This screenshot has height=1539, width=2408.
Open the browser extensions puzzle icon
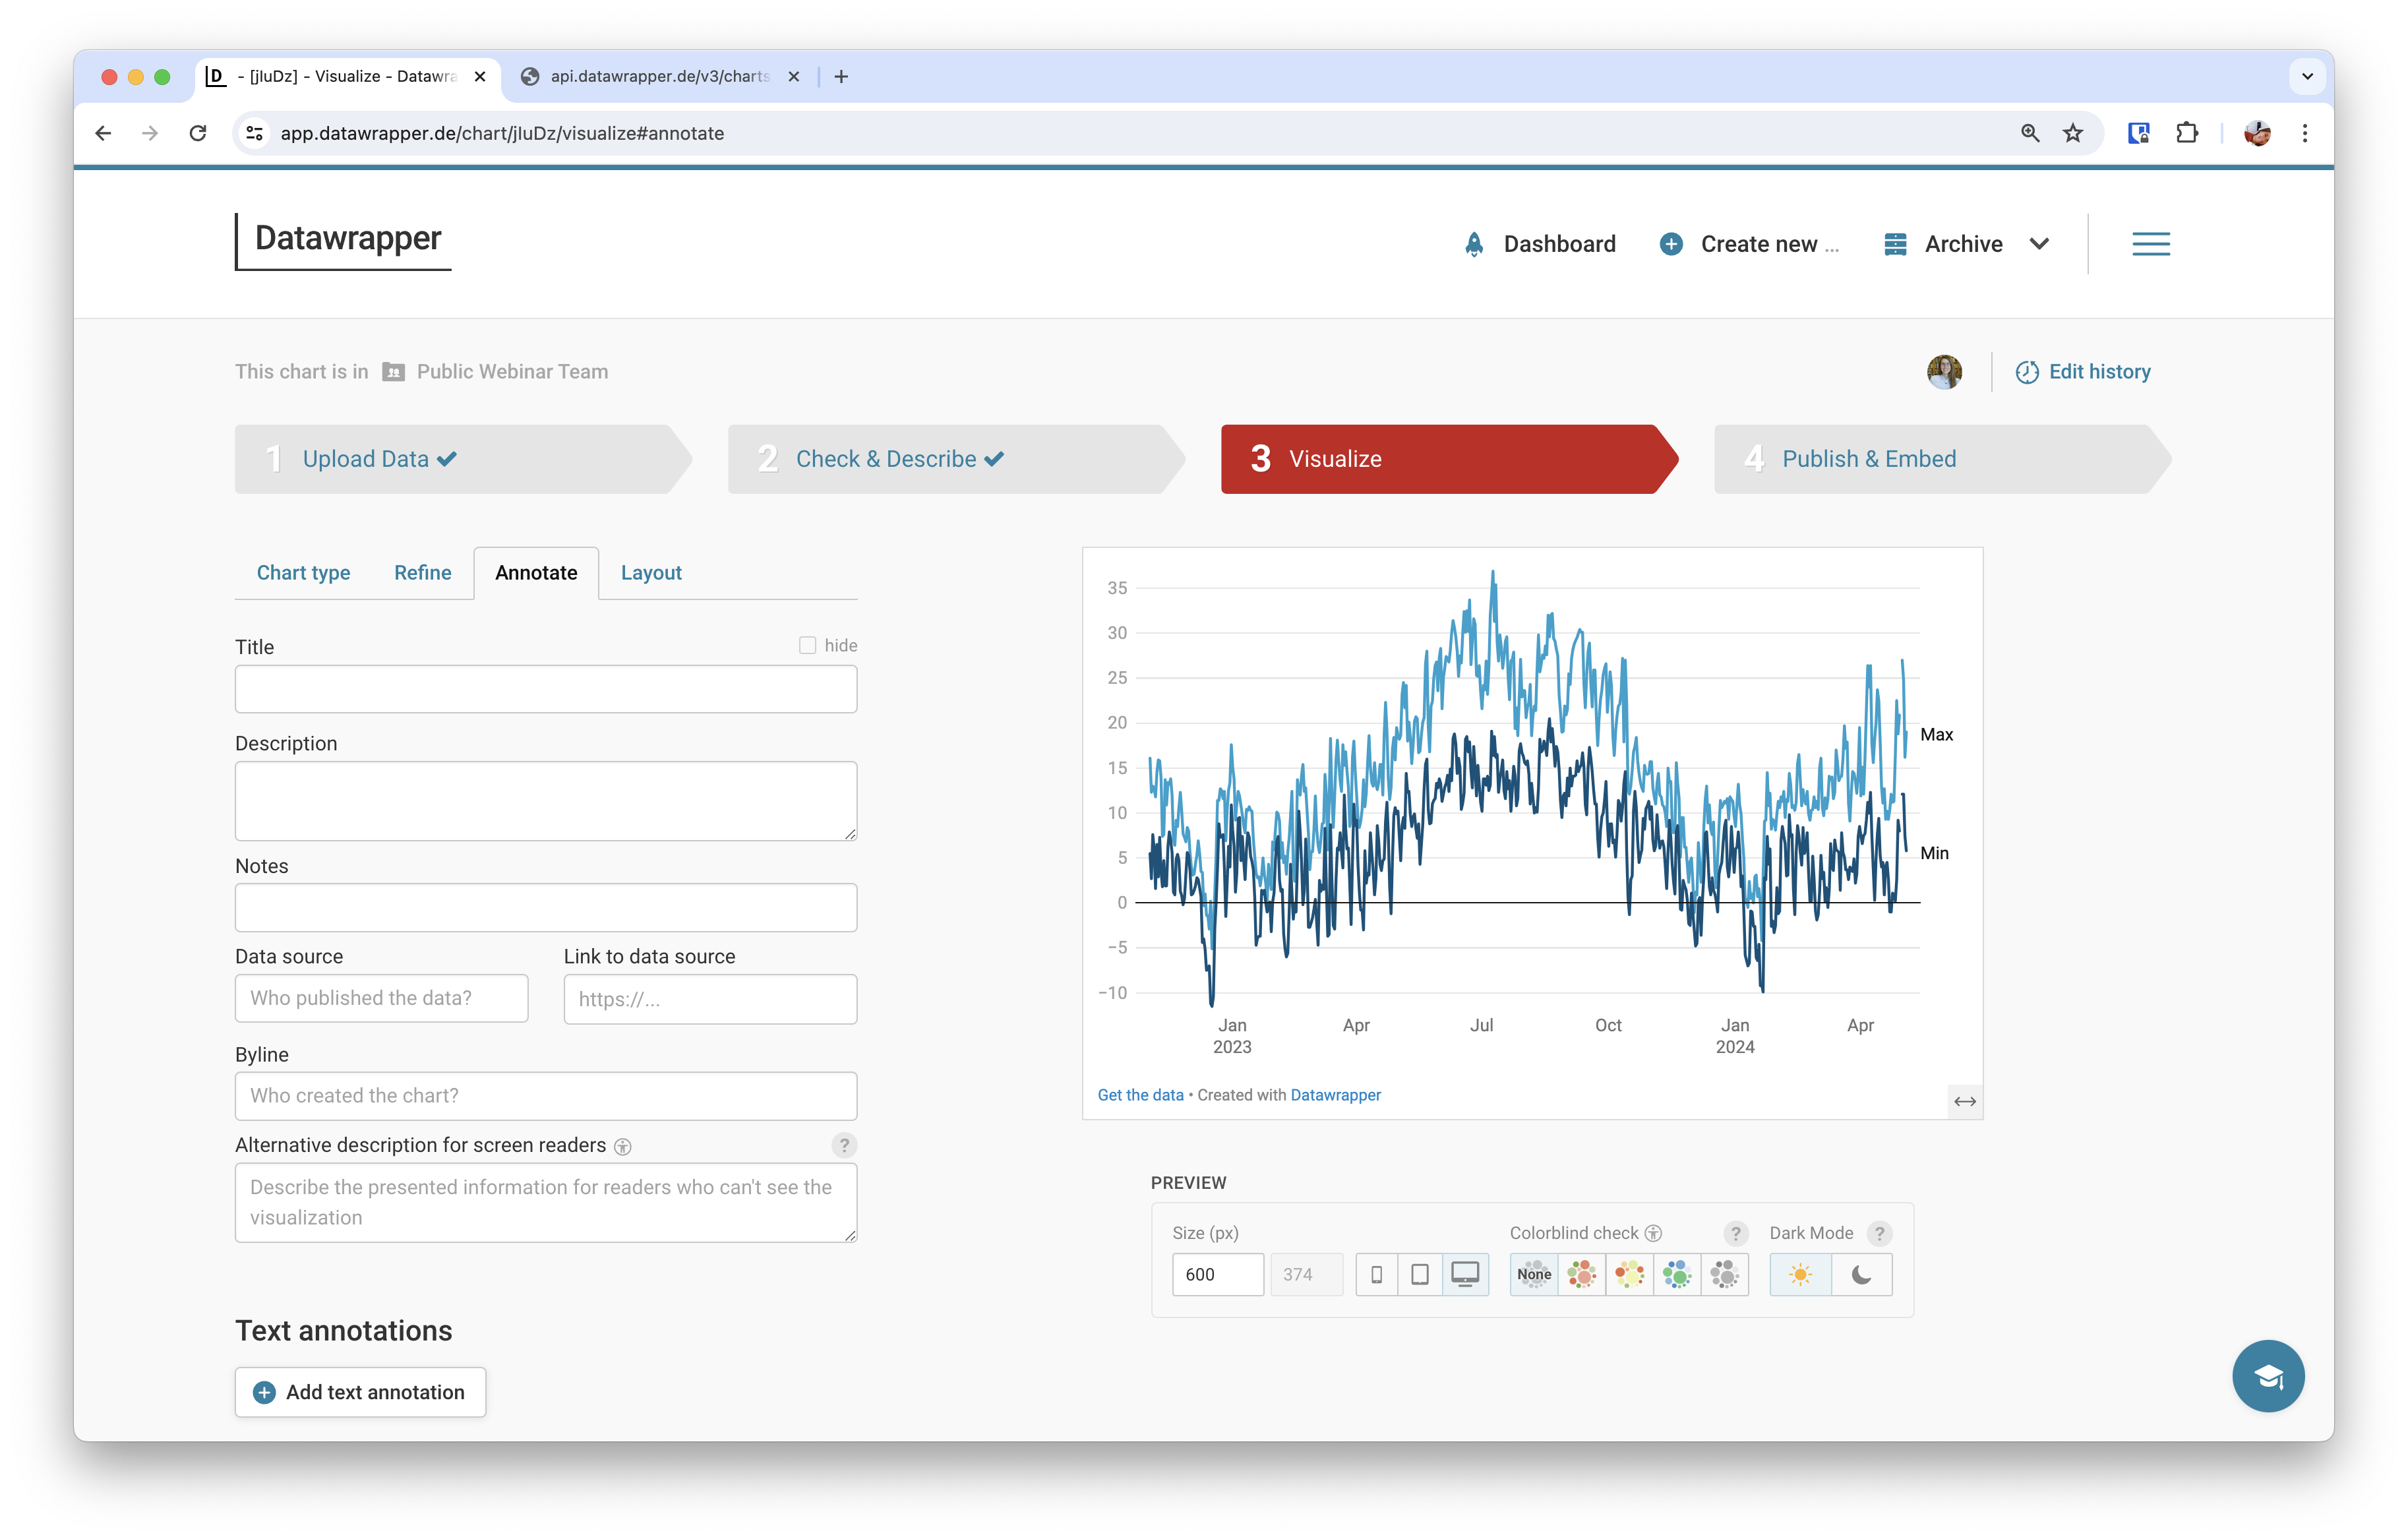[2187, 133]
